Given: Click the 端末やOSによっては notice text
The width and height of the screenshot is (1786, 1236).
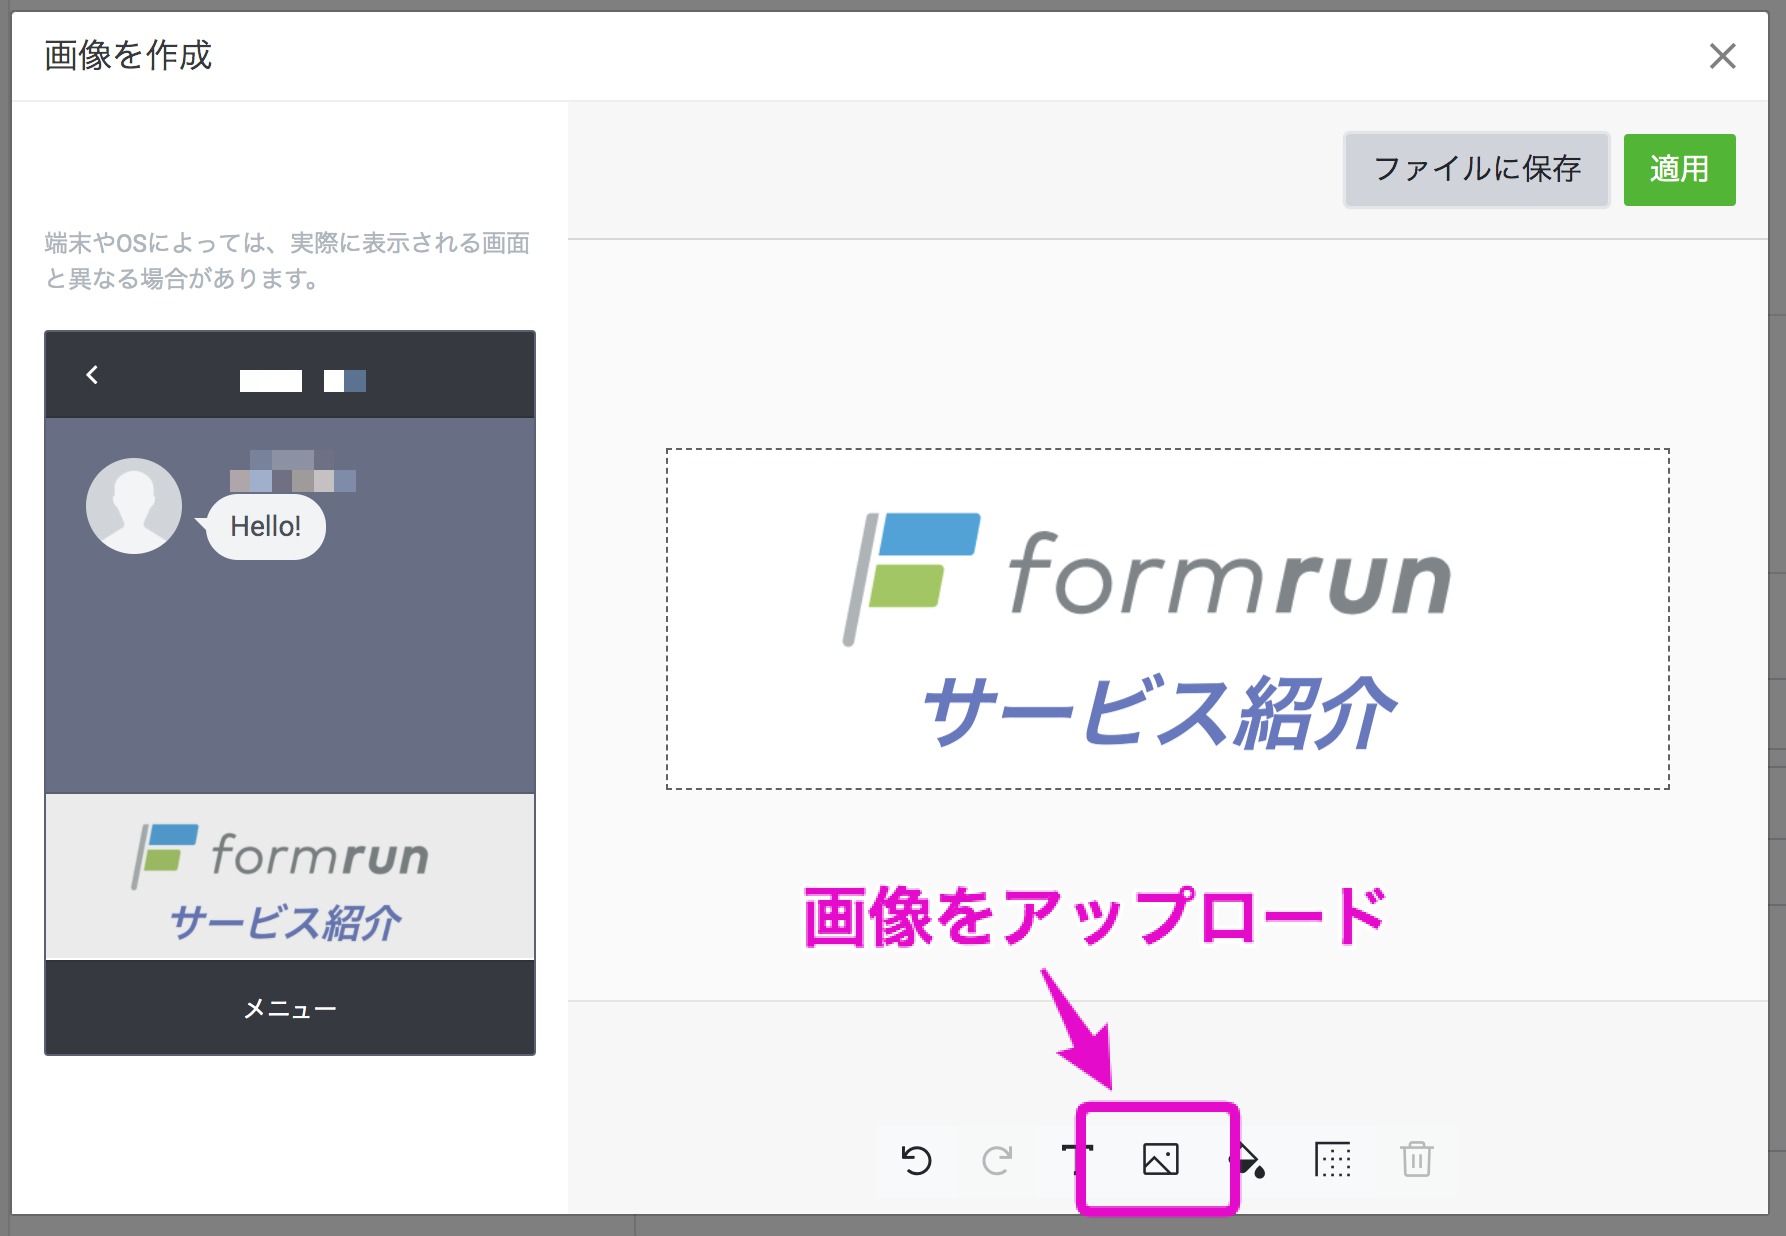Looking at the screenshot, I should [x=287, y=260].
